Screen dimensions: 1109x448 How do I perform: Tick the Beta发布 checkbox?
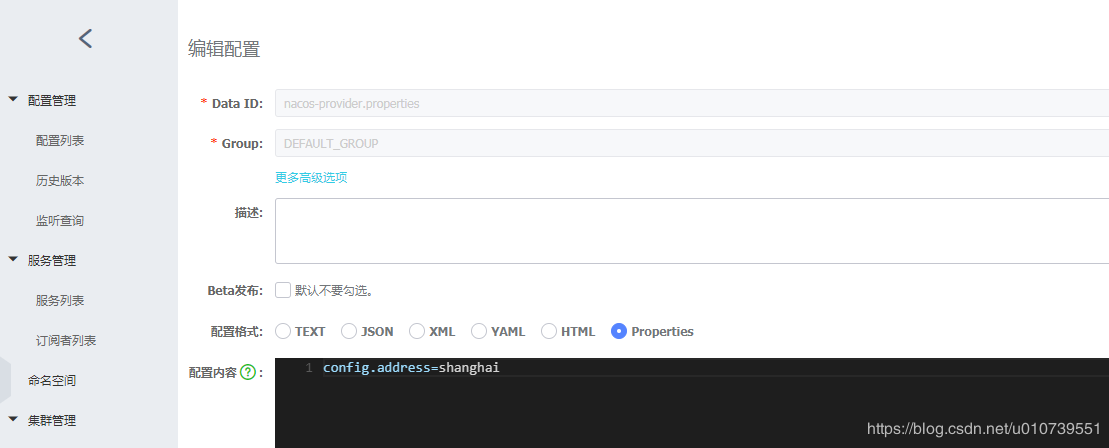point(283,289)
